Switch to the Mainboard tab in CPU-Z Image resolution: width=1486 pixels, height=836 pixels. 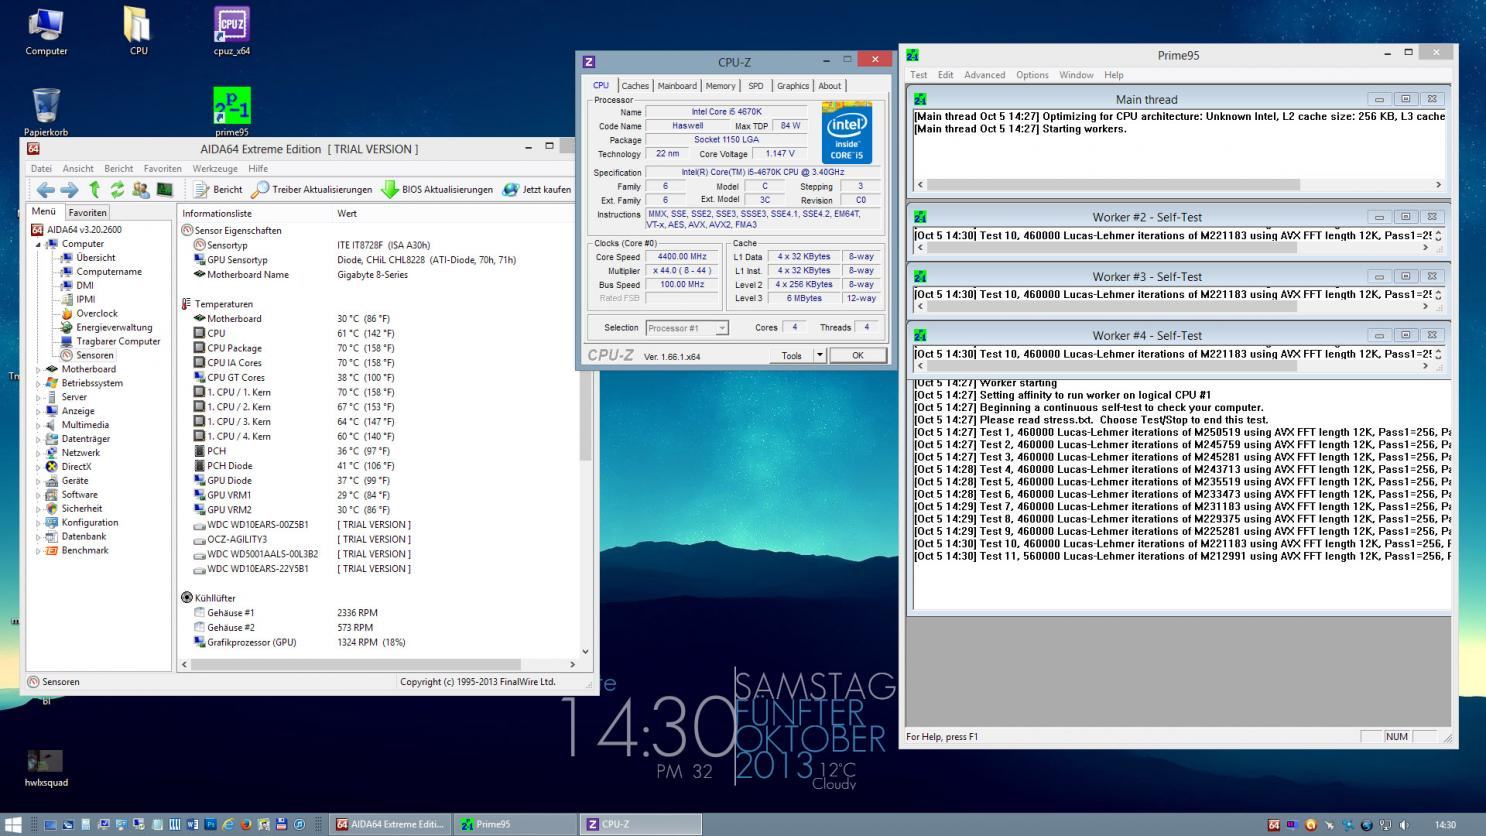[x=677, y=86]
